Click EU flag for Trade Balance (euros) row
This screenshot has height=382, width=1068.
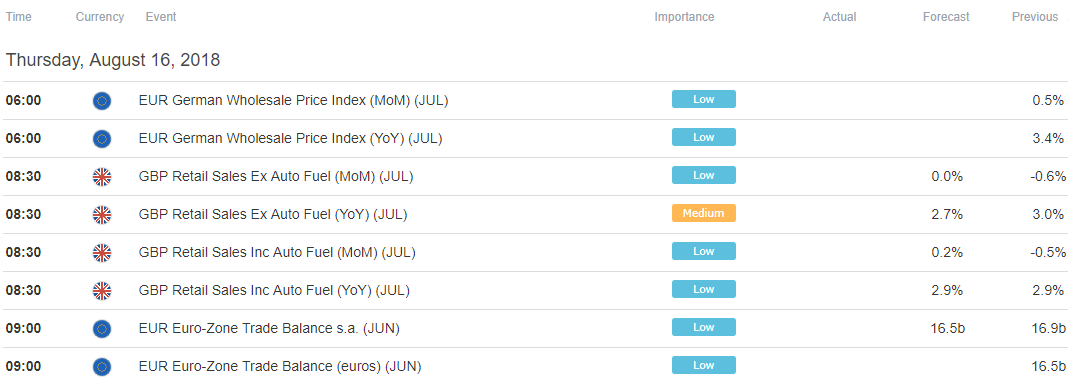click(101, 367)
